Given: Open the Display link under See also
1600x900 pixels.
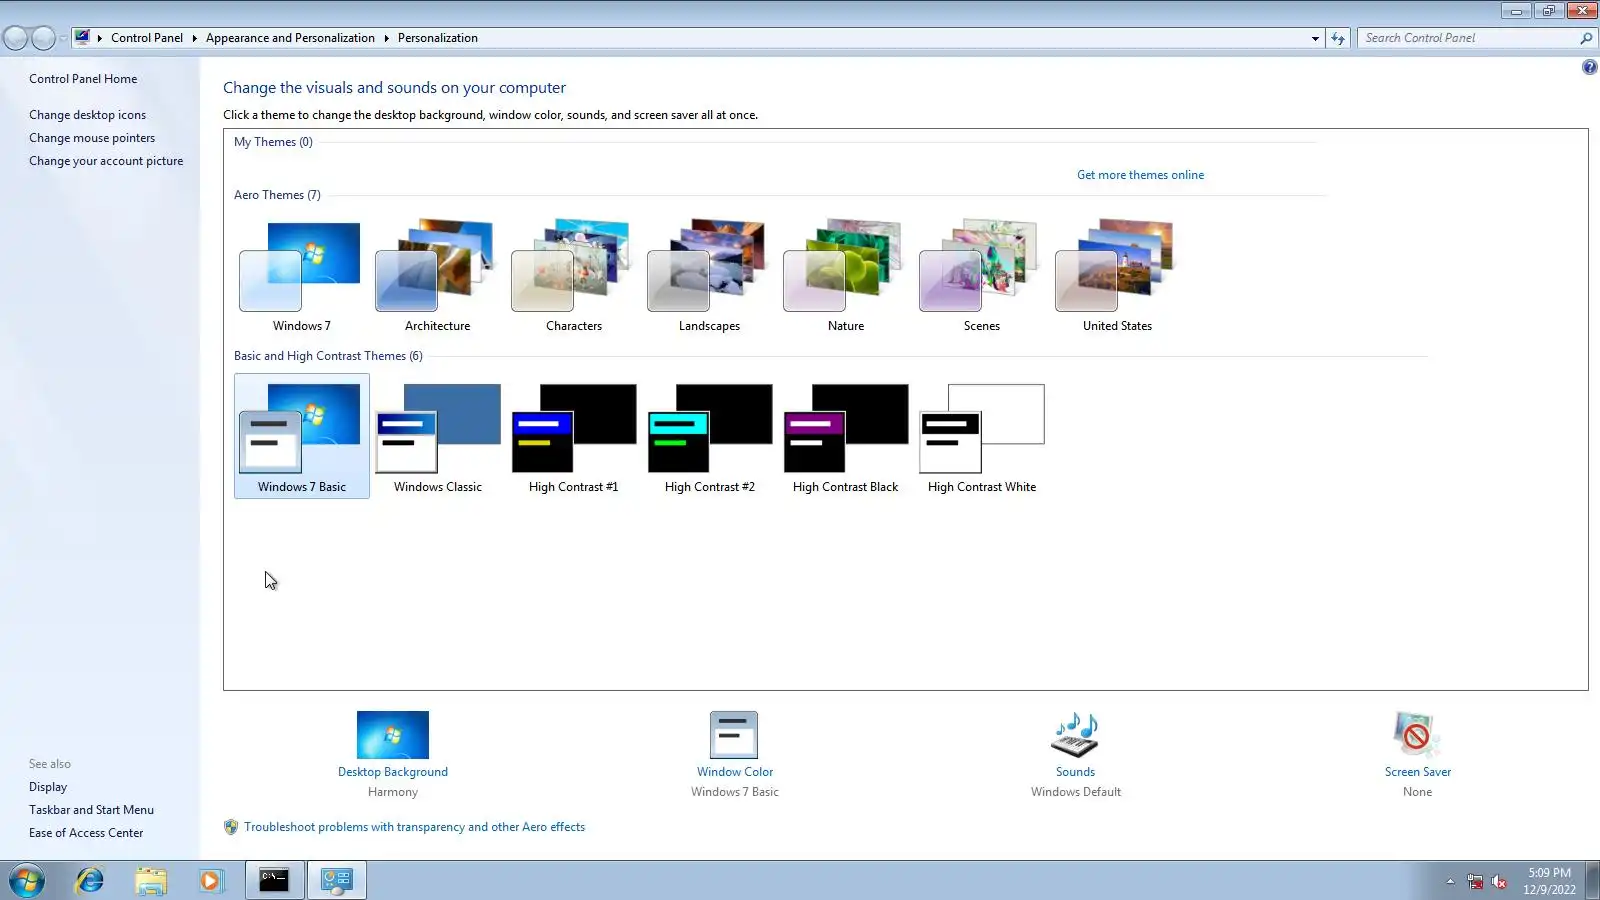Looking at the screenshot, I should point(48,787).
